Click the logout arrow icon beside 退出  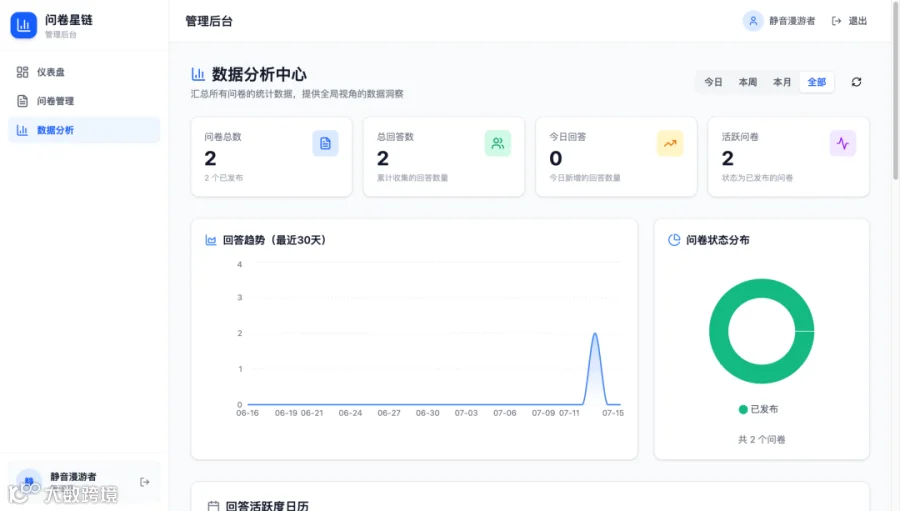click(x=836, y=21)
